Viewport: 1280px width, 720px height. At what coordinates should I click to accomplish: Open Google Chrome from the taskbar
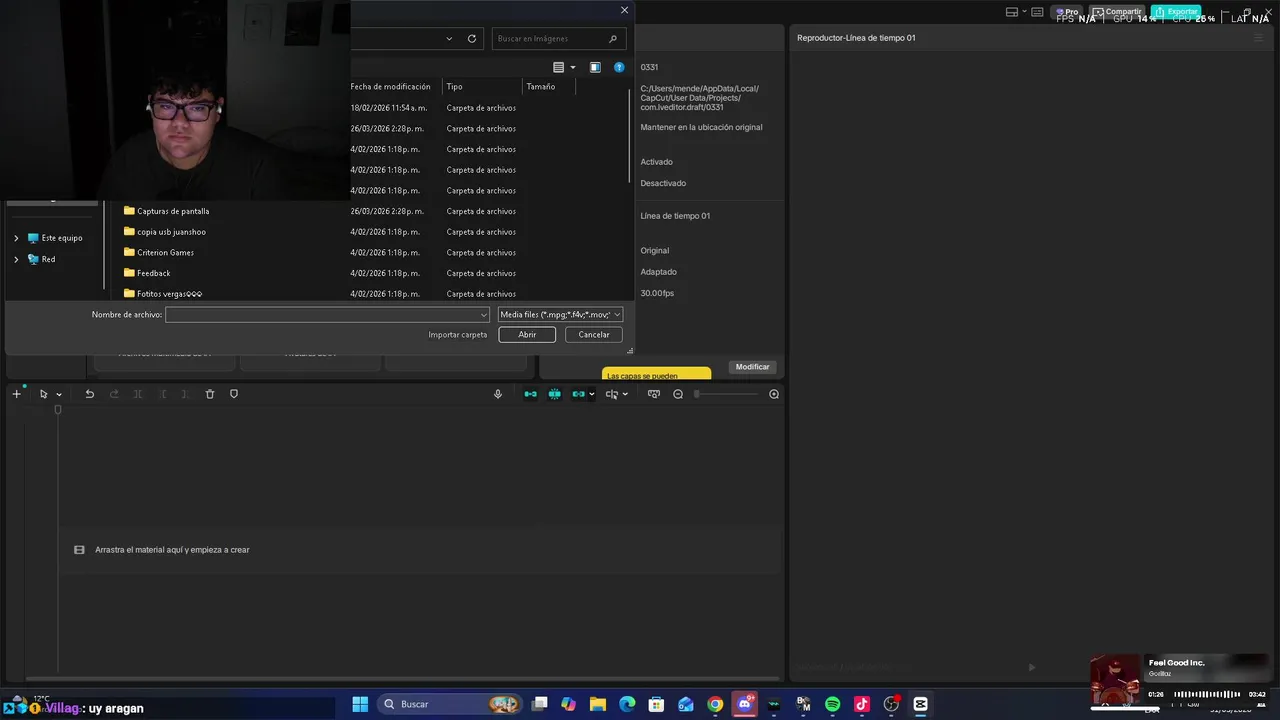point(715,704)
